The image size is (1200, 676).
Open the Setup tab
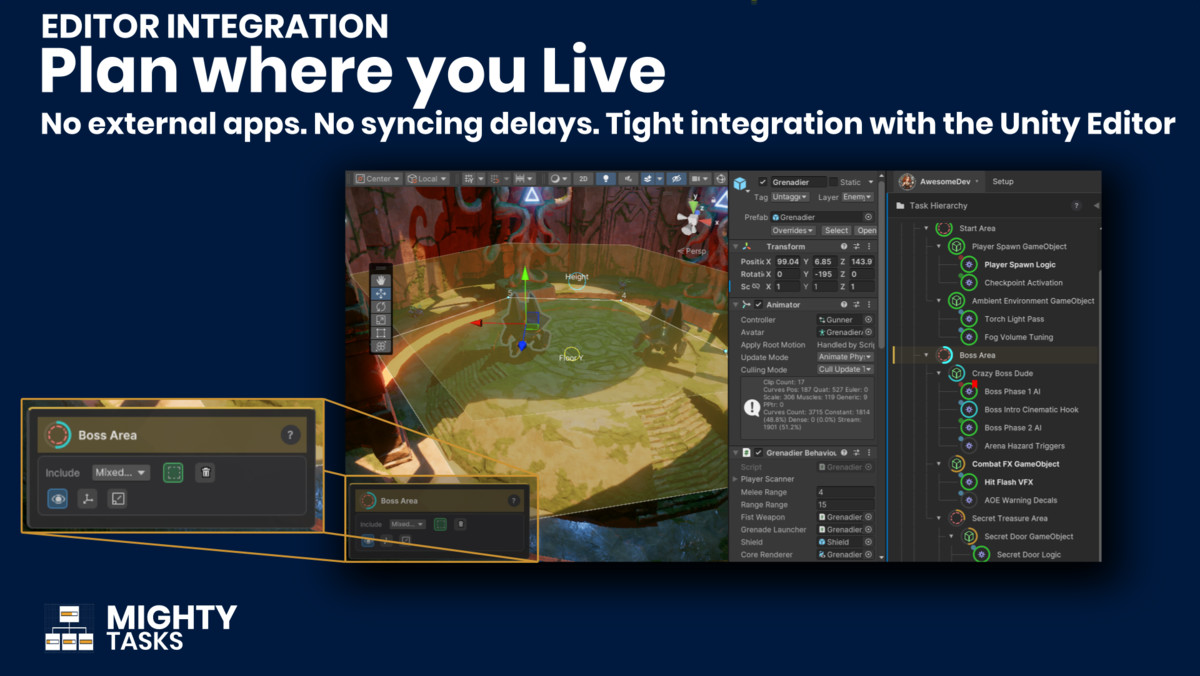[1003, 181]
